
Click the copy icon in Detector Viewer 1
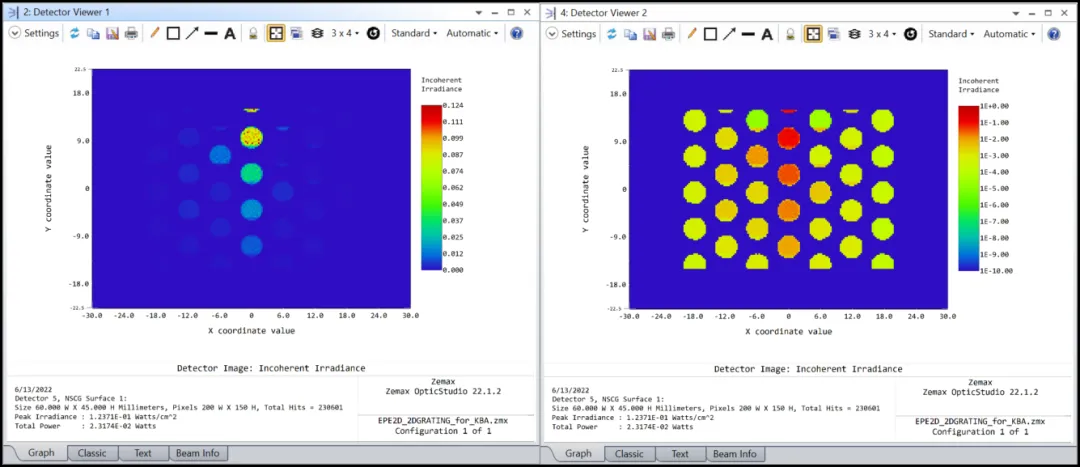click(x=93, y=33)
